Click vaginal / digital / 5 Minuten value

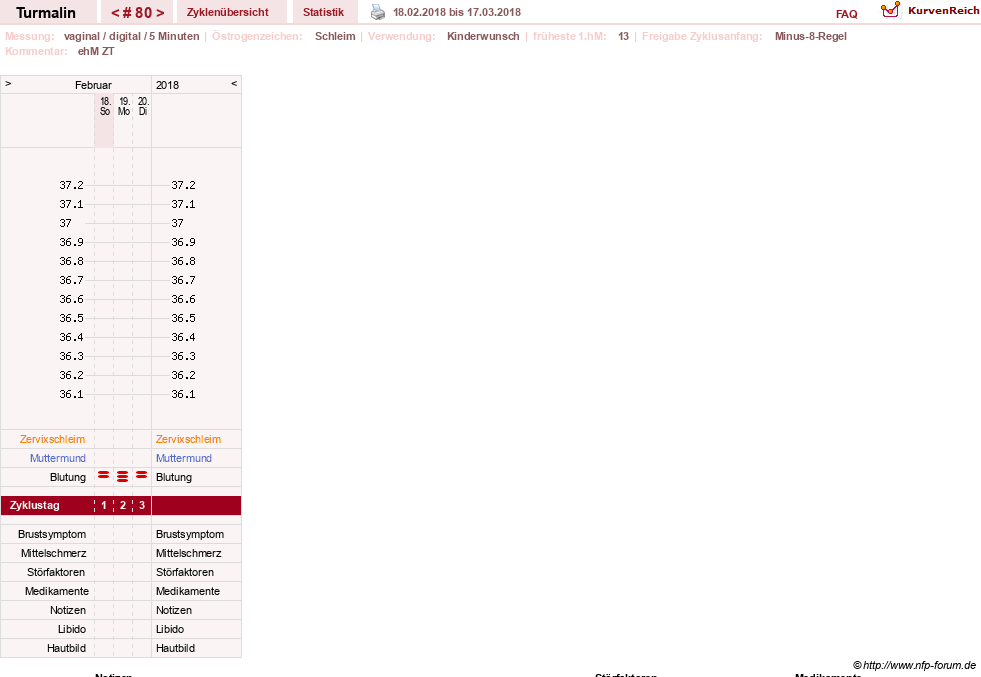131,36
